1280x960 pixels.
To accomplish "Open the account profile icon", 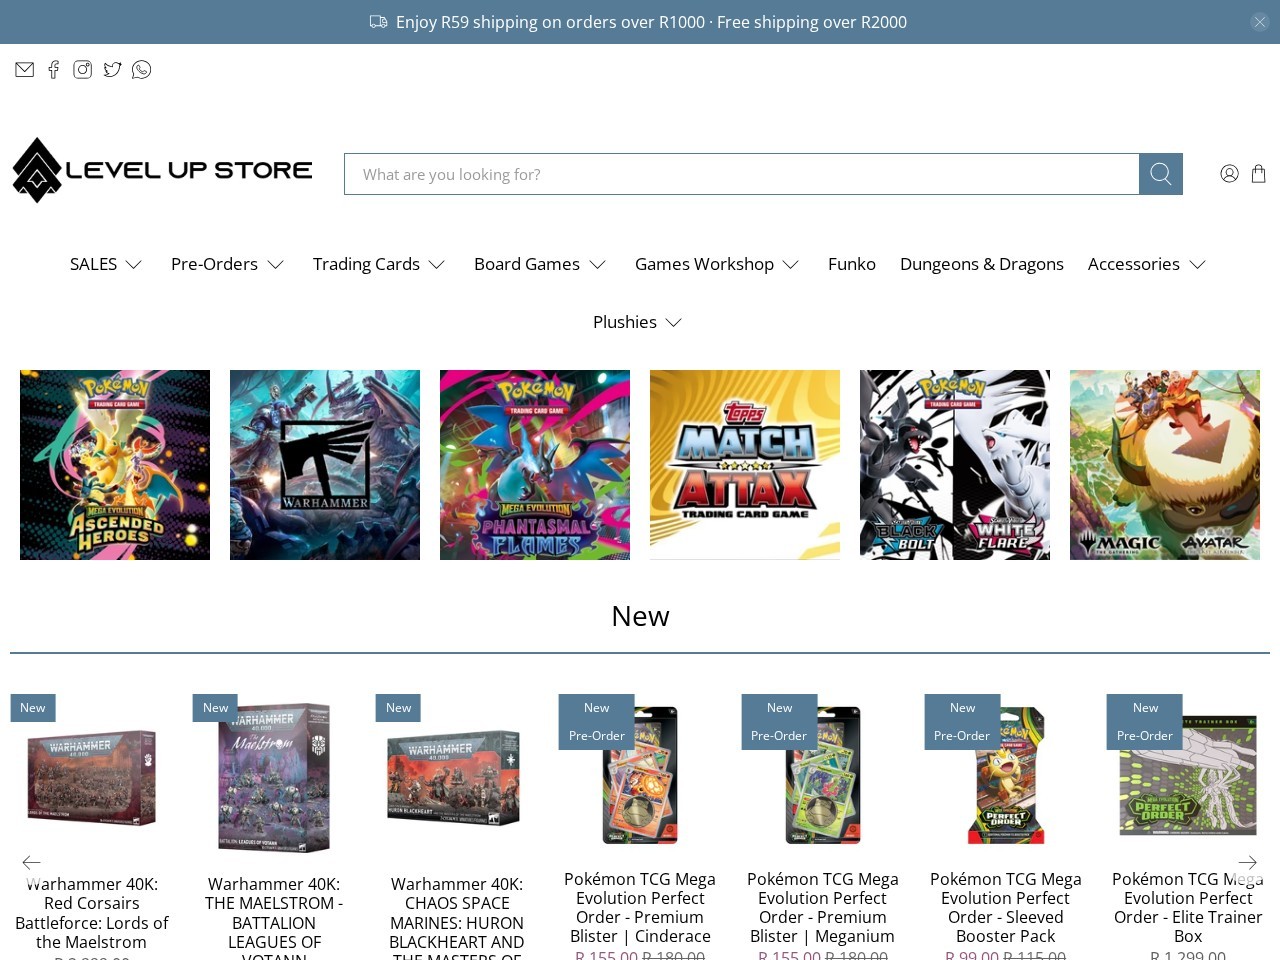I will [x=1229, y=173].
